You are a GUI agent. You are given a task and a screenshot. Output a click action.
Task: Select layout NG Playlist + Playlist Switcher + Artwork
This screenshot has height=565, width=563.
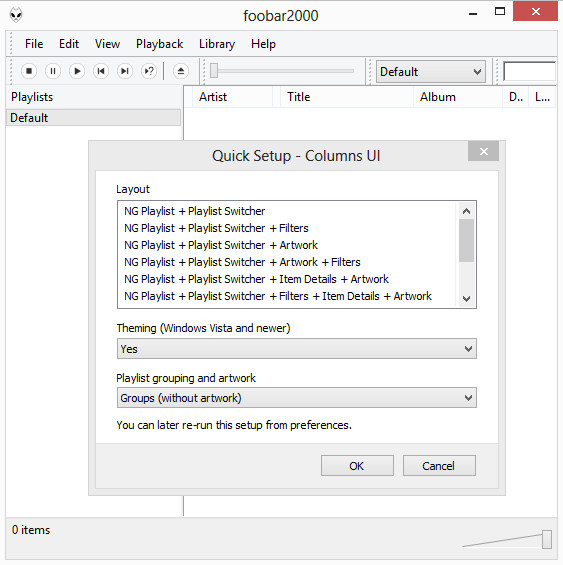[221, 245]
